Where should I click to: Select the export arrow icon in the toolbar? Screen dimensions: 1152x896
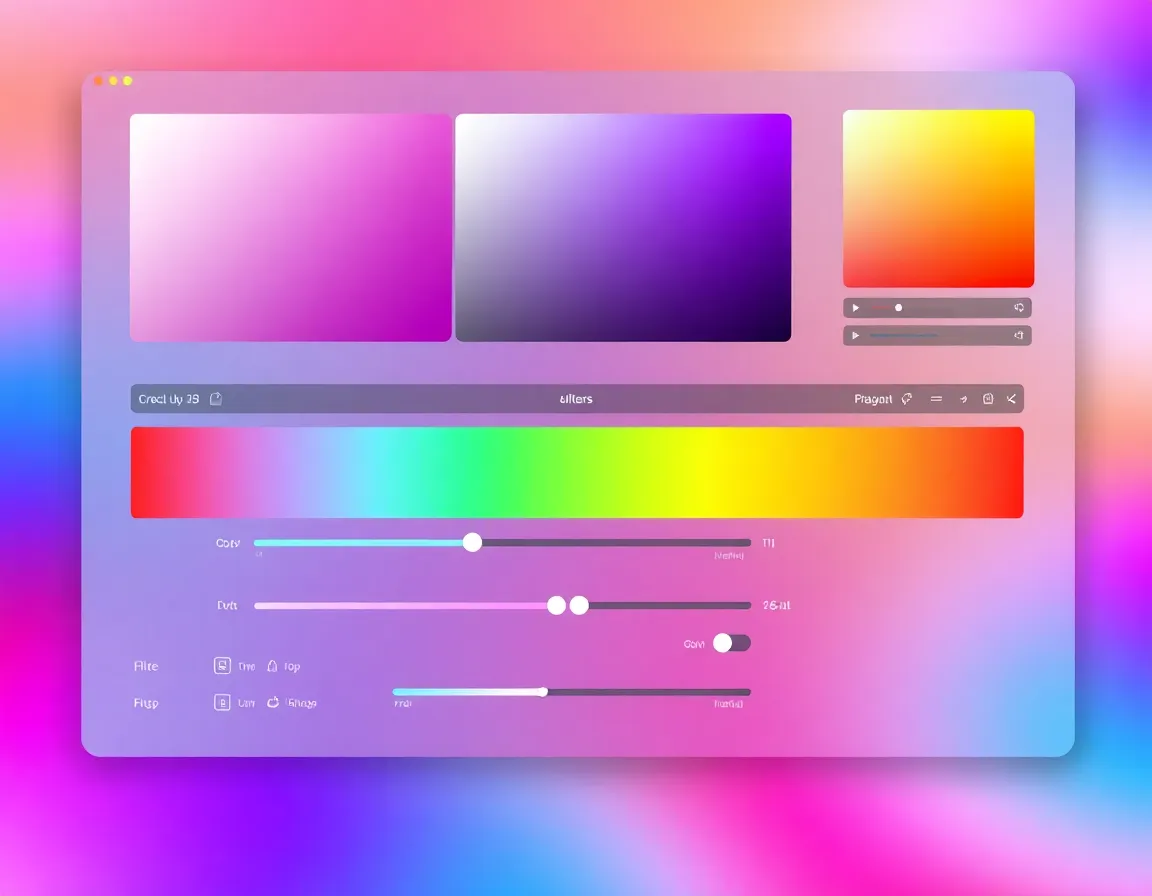coord(962,398)
